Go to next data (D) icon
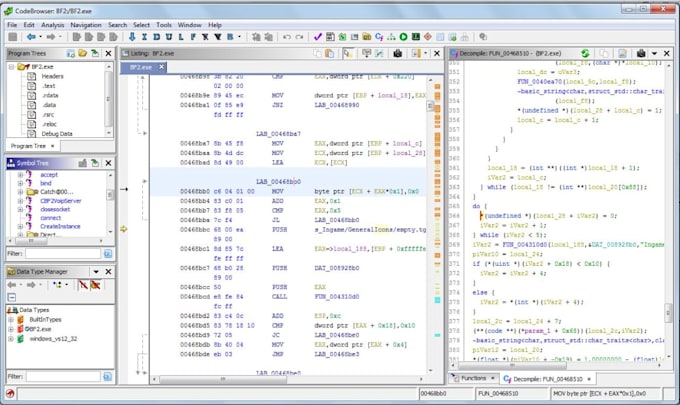Image resolution: width=680 pixels, height=405 pixels. [x=157, y=37]
